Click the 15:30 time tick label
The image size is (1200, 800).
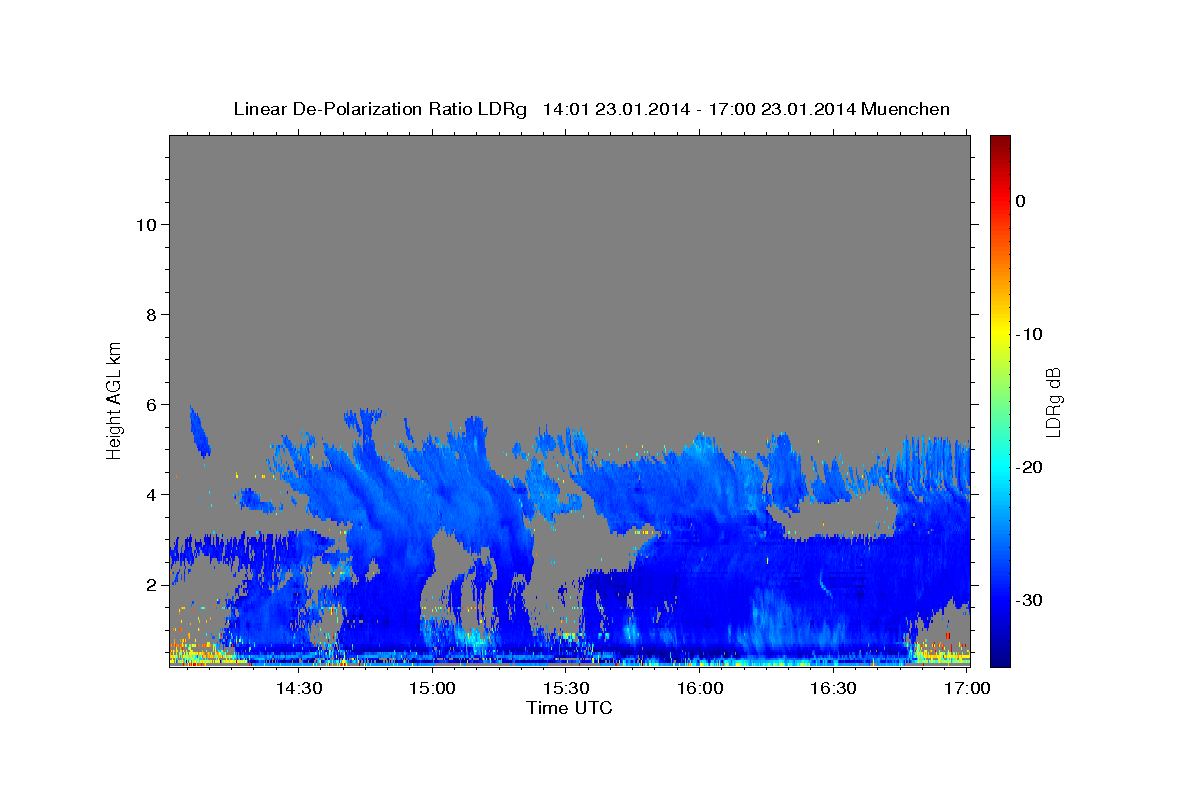(566, 688)
